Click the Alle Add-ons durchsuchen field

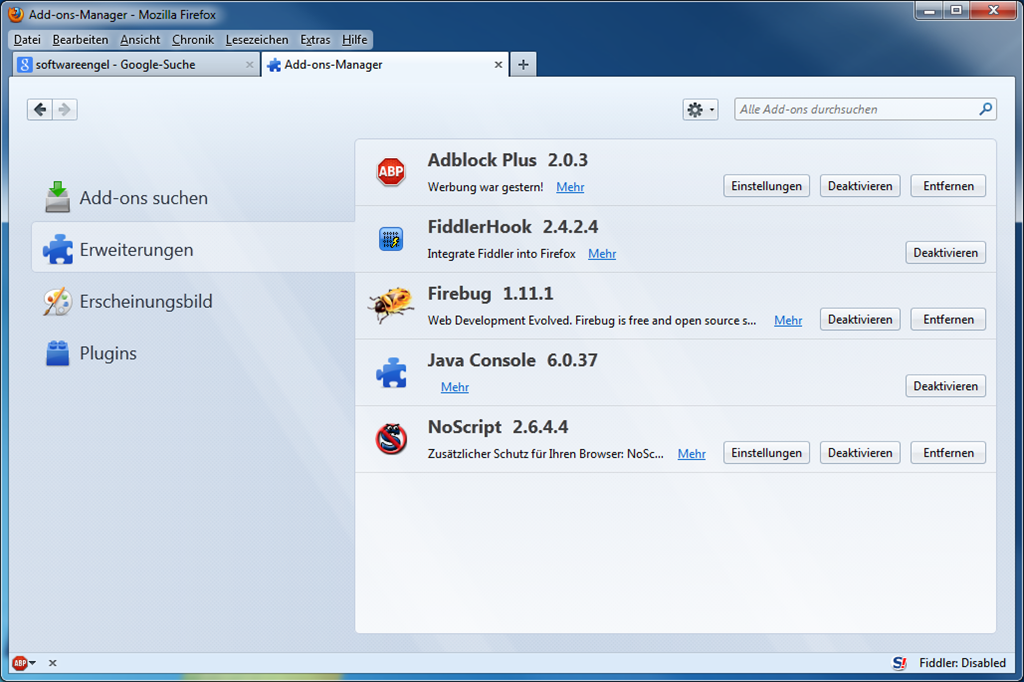click(x=856, y=109)
